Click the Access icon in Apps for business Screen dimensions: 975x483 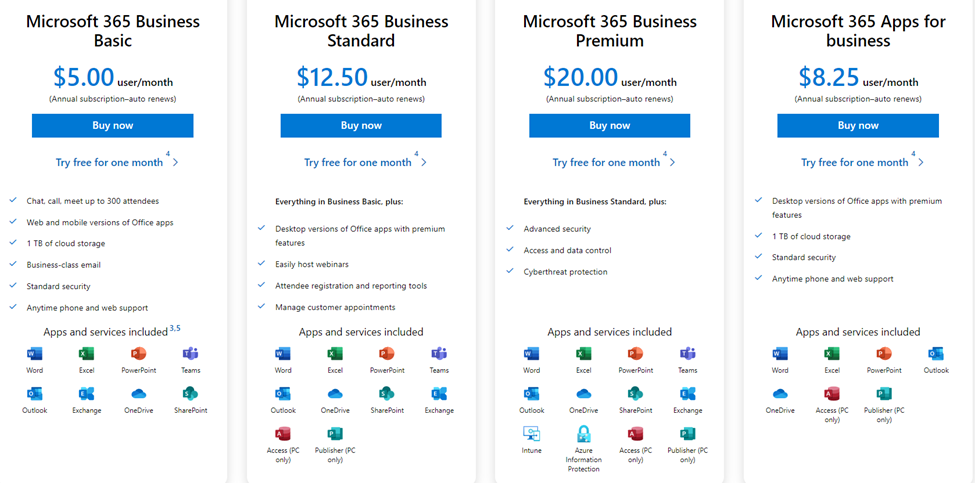(832, 393)
